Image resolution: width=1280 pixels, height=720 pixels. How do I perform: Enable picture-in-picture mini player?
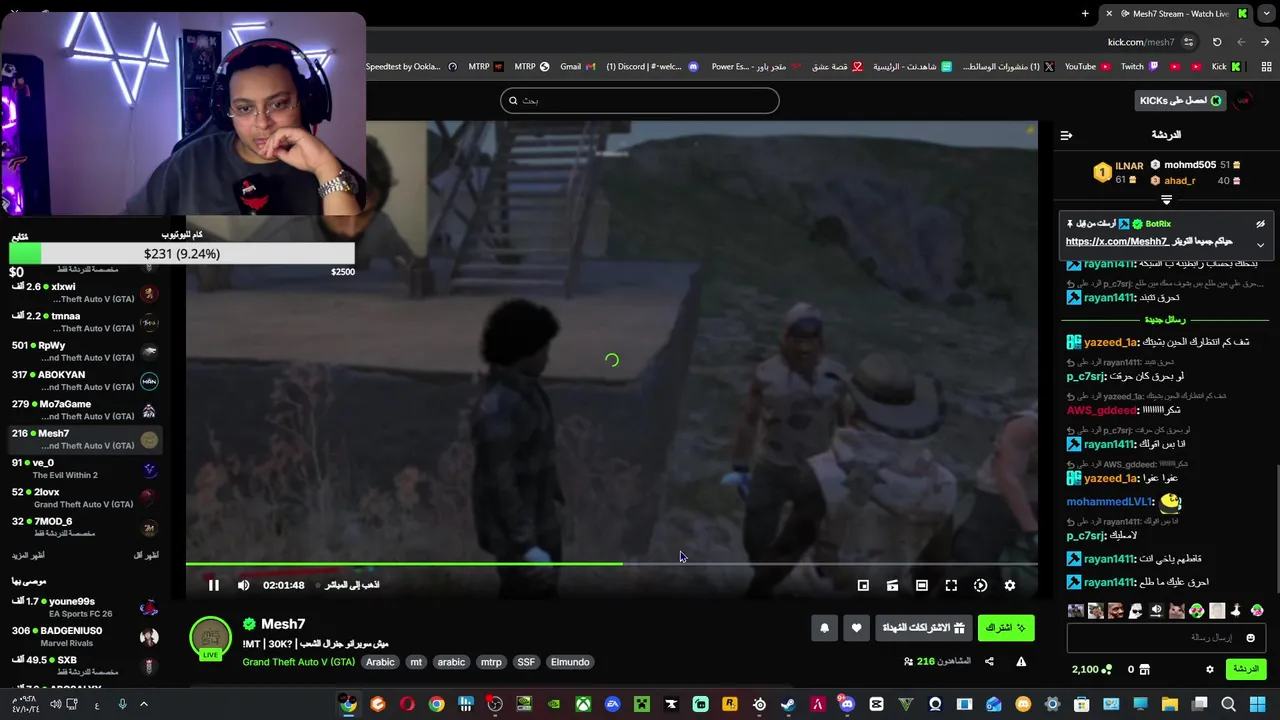[x=863, y=585]
